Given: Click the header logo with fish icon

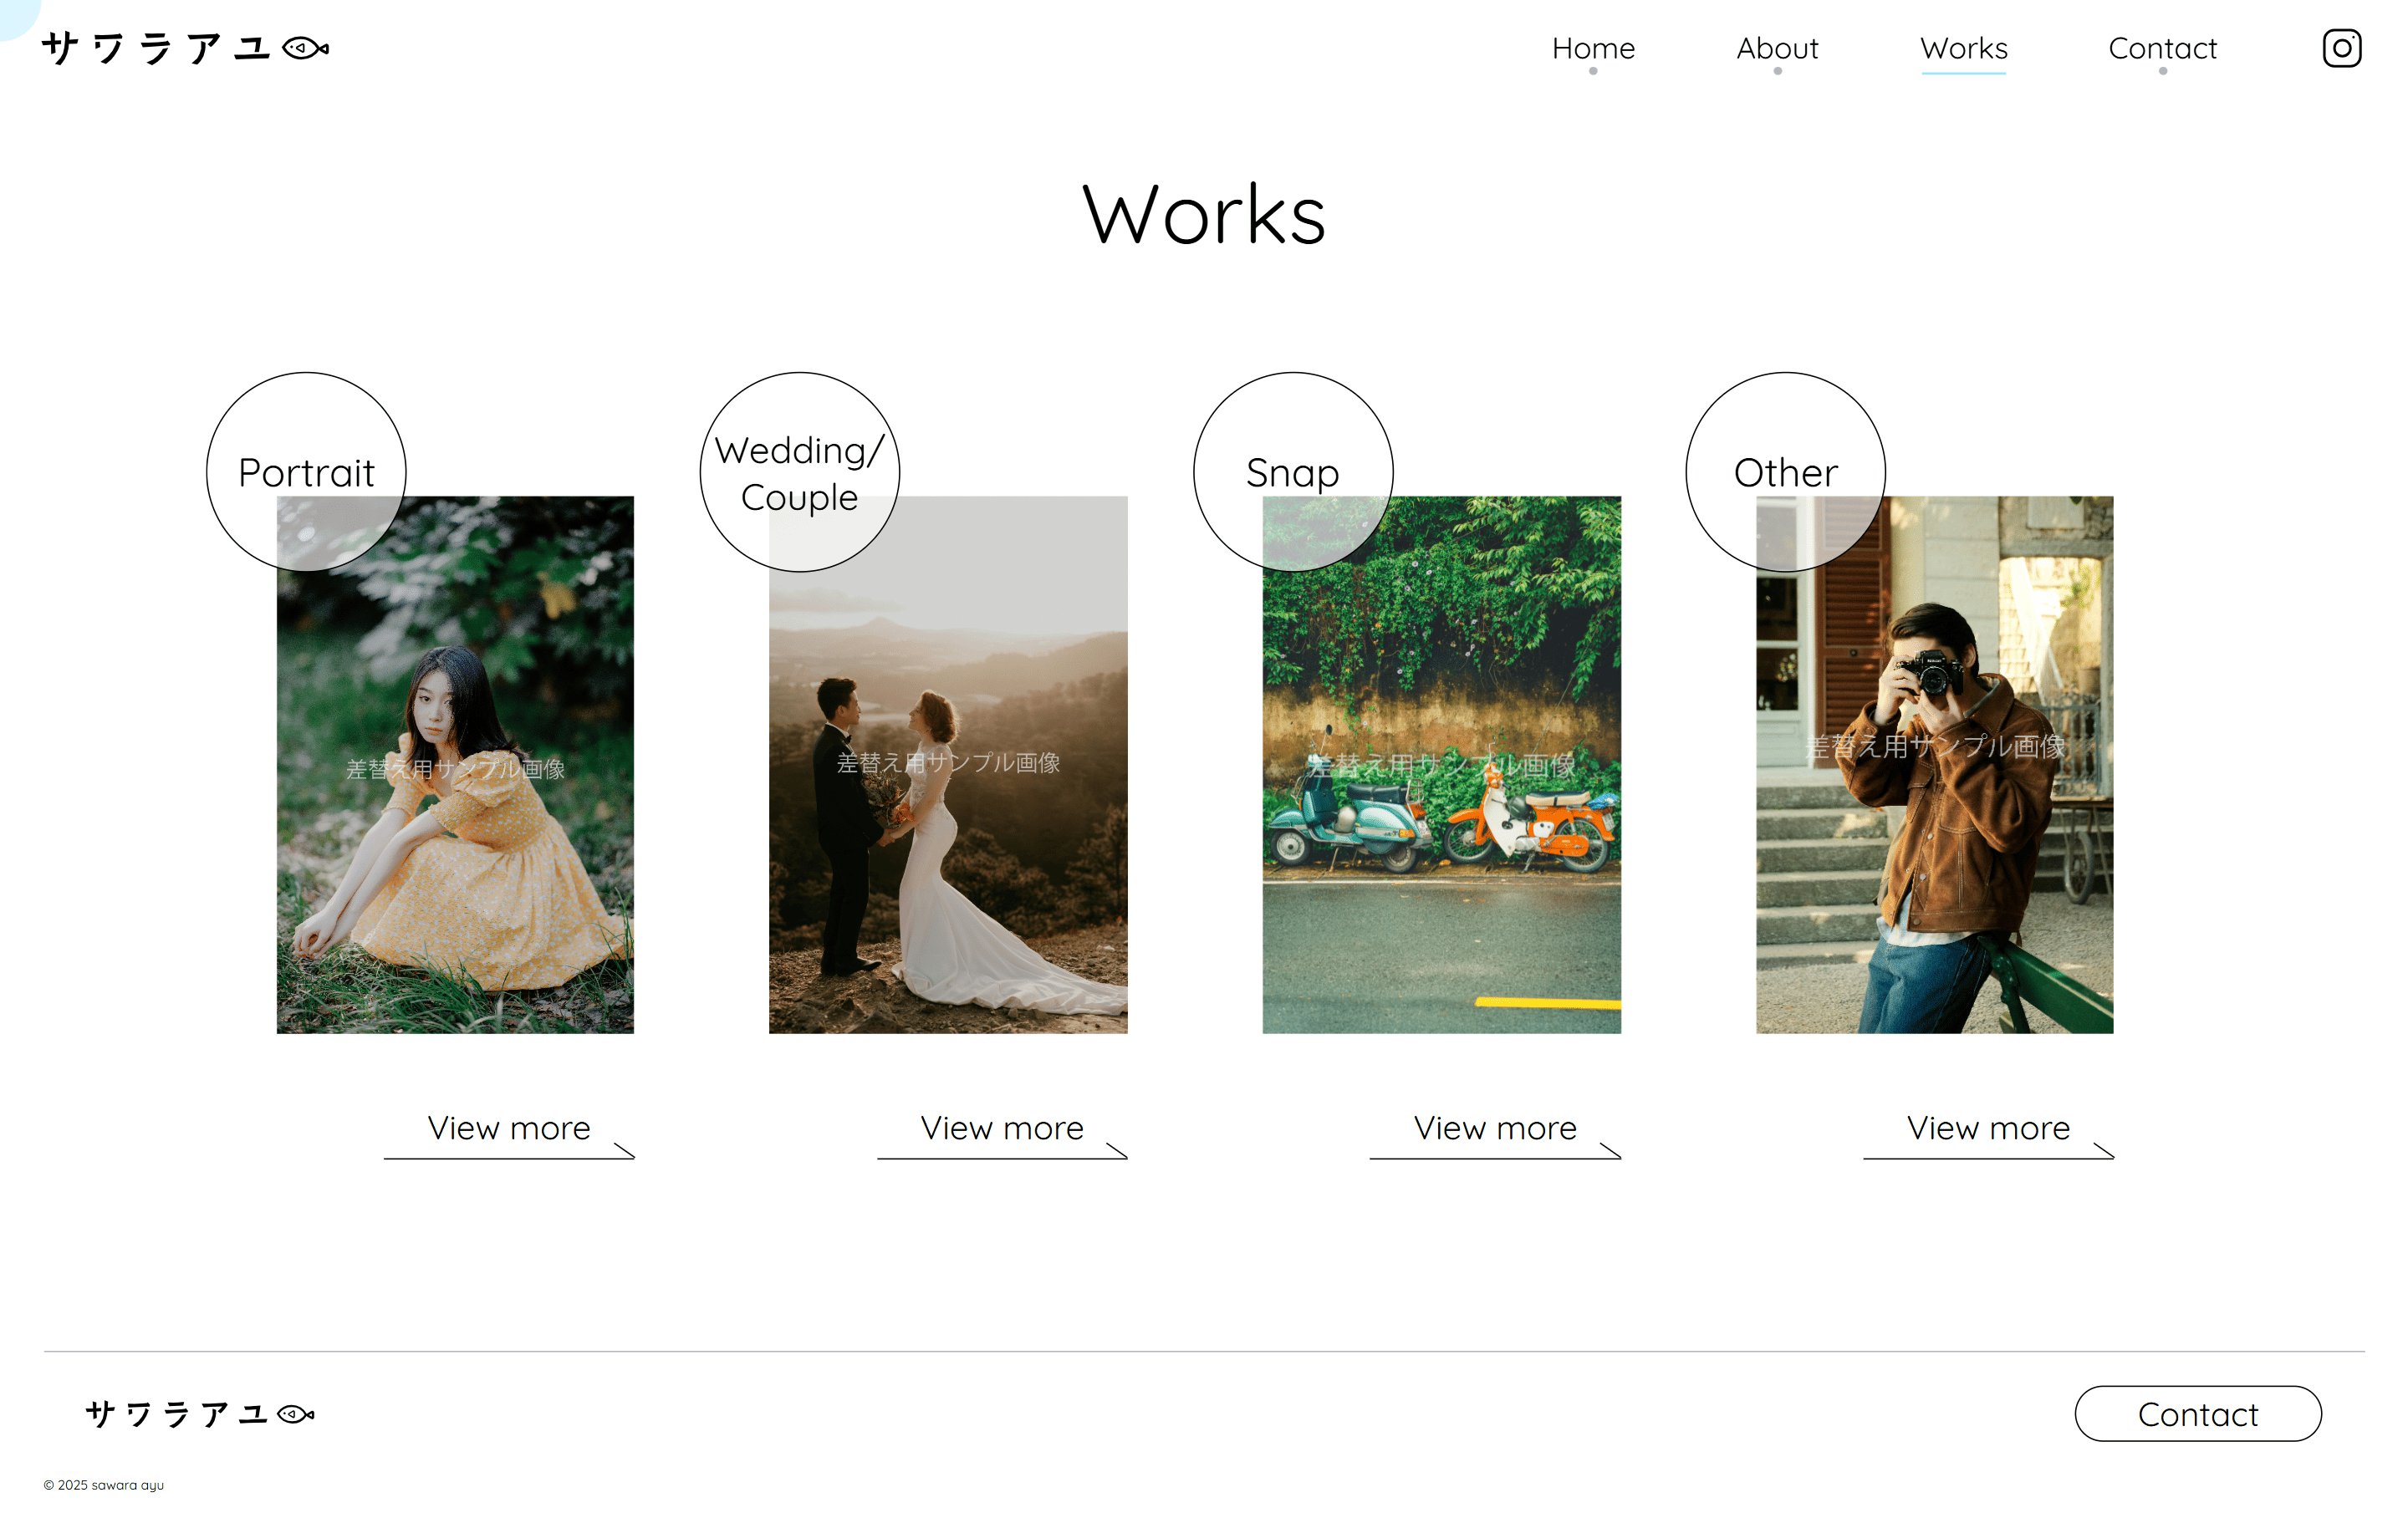Looking at the screenshot, I should pos(186,48).
